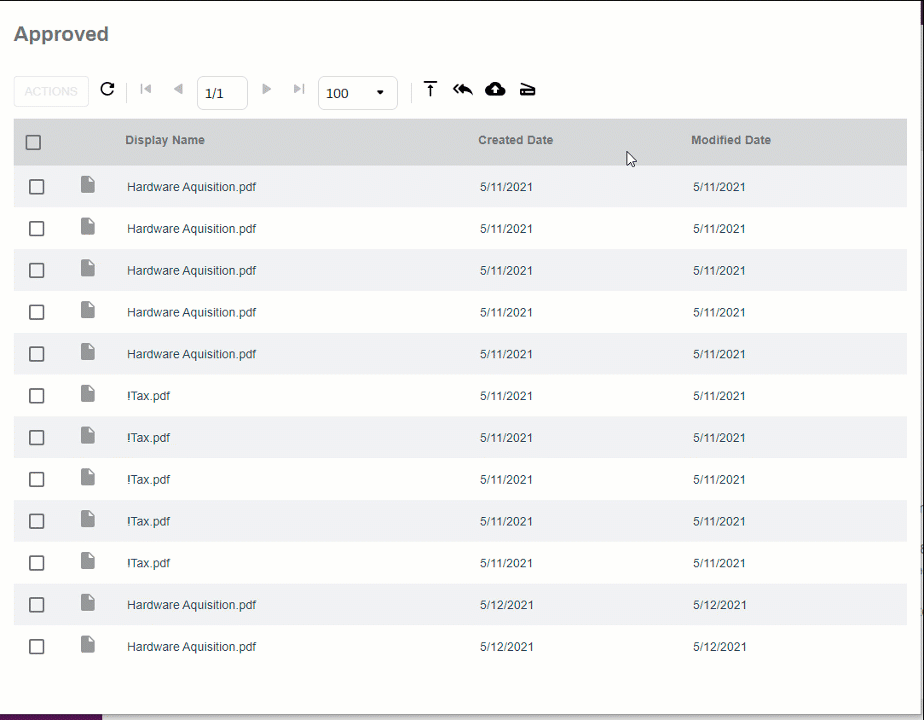
Task: Click the refresh list icon
Action: click(107, 89)
